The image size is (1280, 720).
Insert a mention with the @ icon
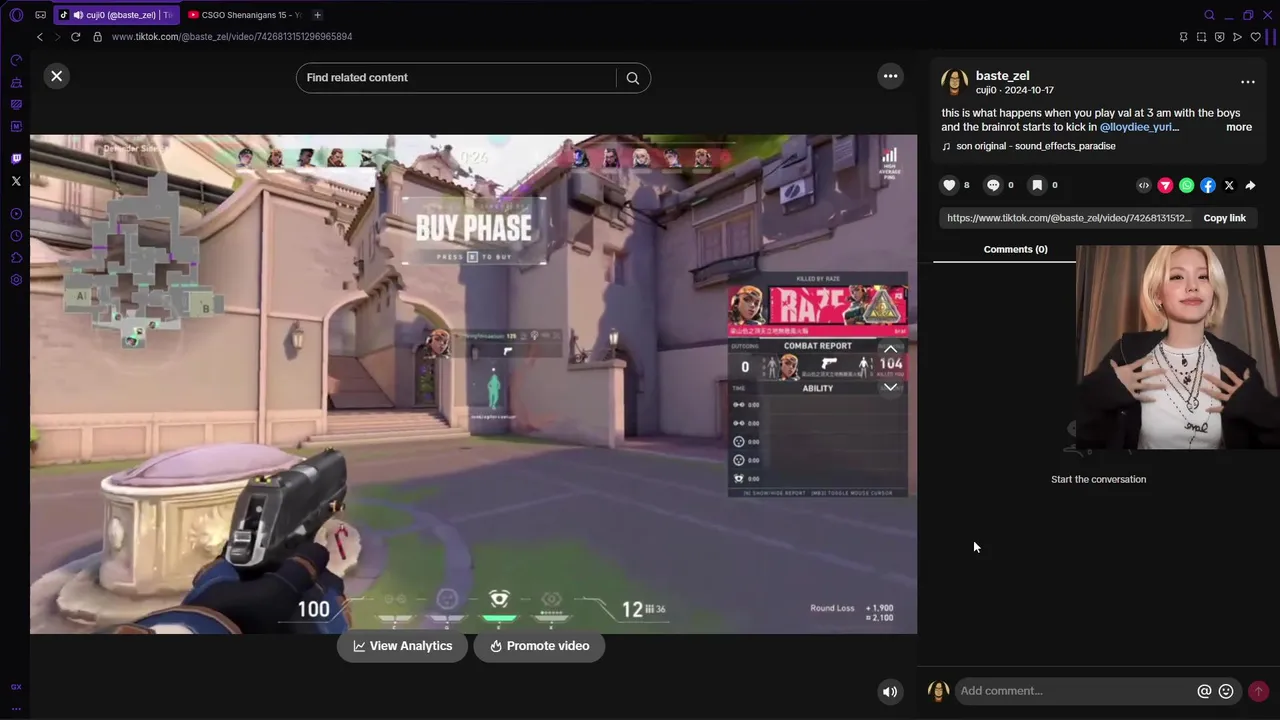point(1204,691)
